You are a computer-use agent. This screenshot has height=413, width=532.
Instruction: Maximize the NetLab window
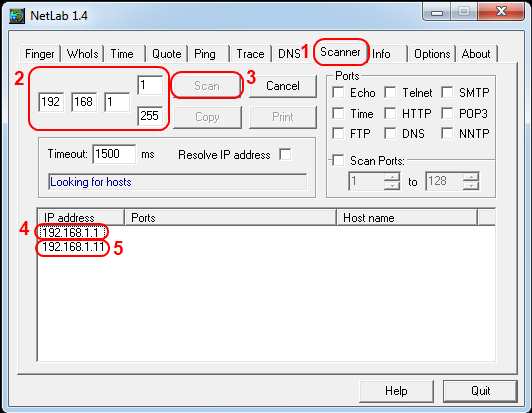tap(463, 12)
